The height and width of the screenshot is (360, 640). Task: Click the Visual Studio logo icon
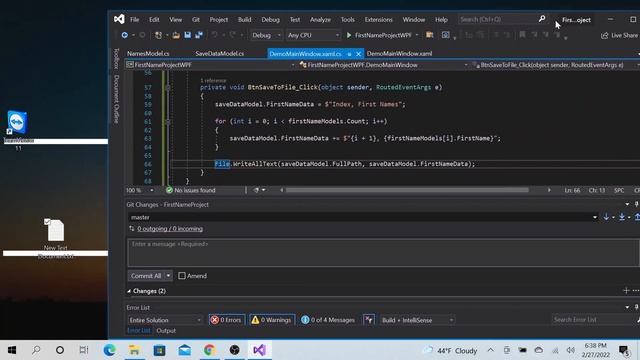click(x=119, y=19)
